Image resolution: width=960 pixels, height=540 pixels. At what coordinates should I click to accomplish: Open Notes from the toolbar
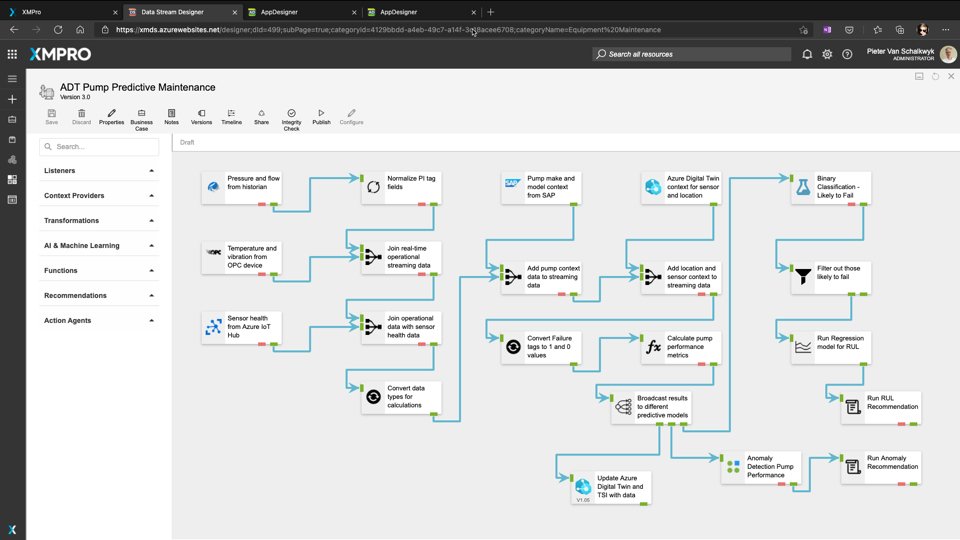(171, 116)
